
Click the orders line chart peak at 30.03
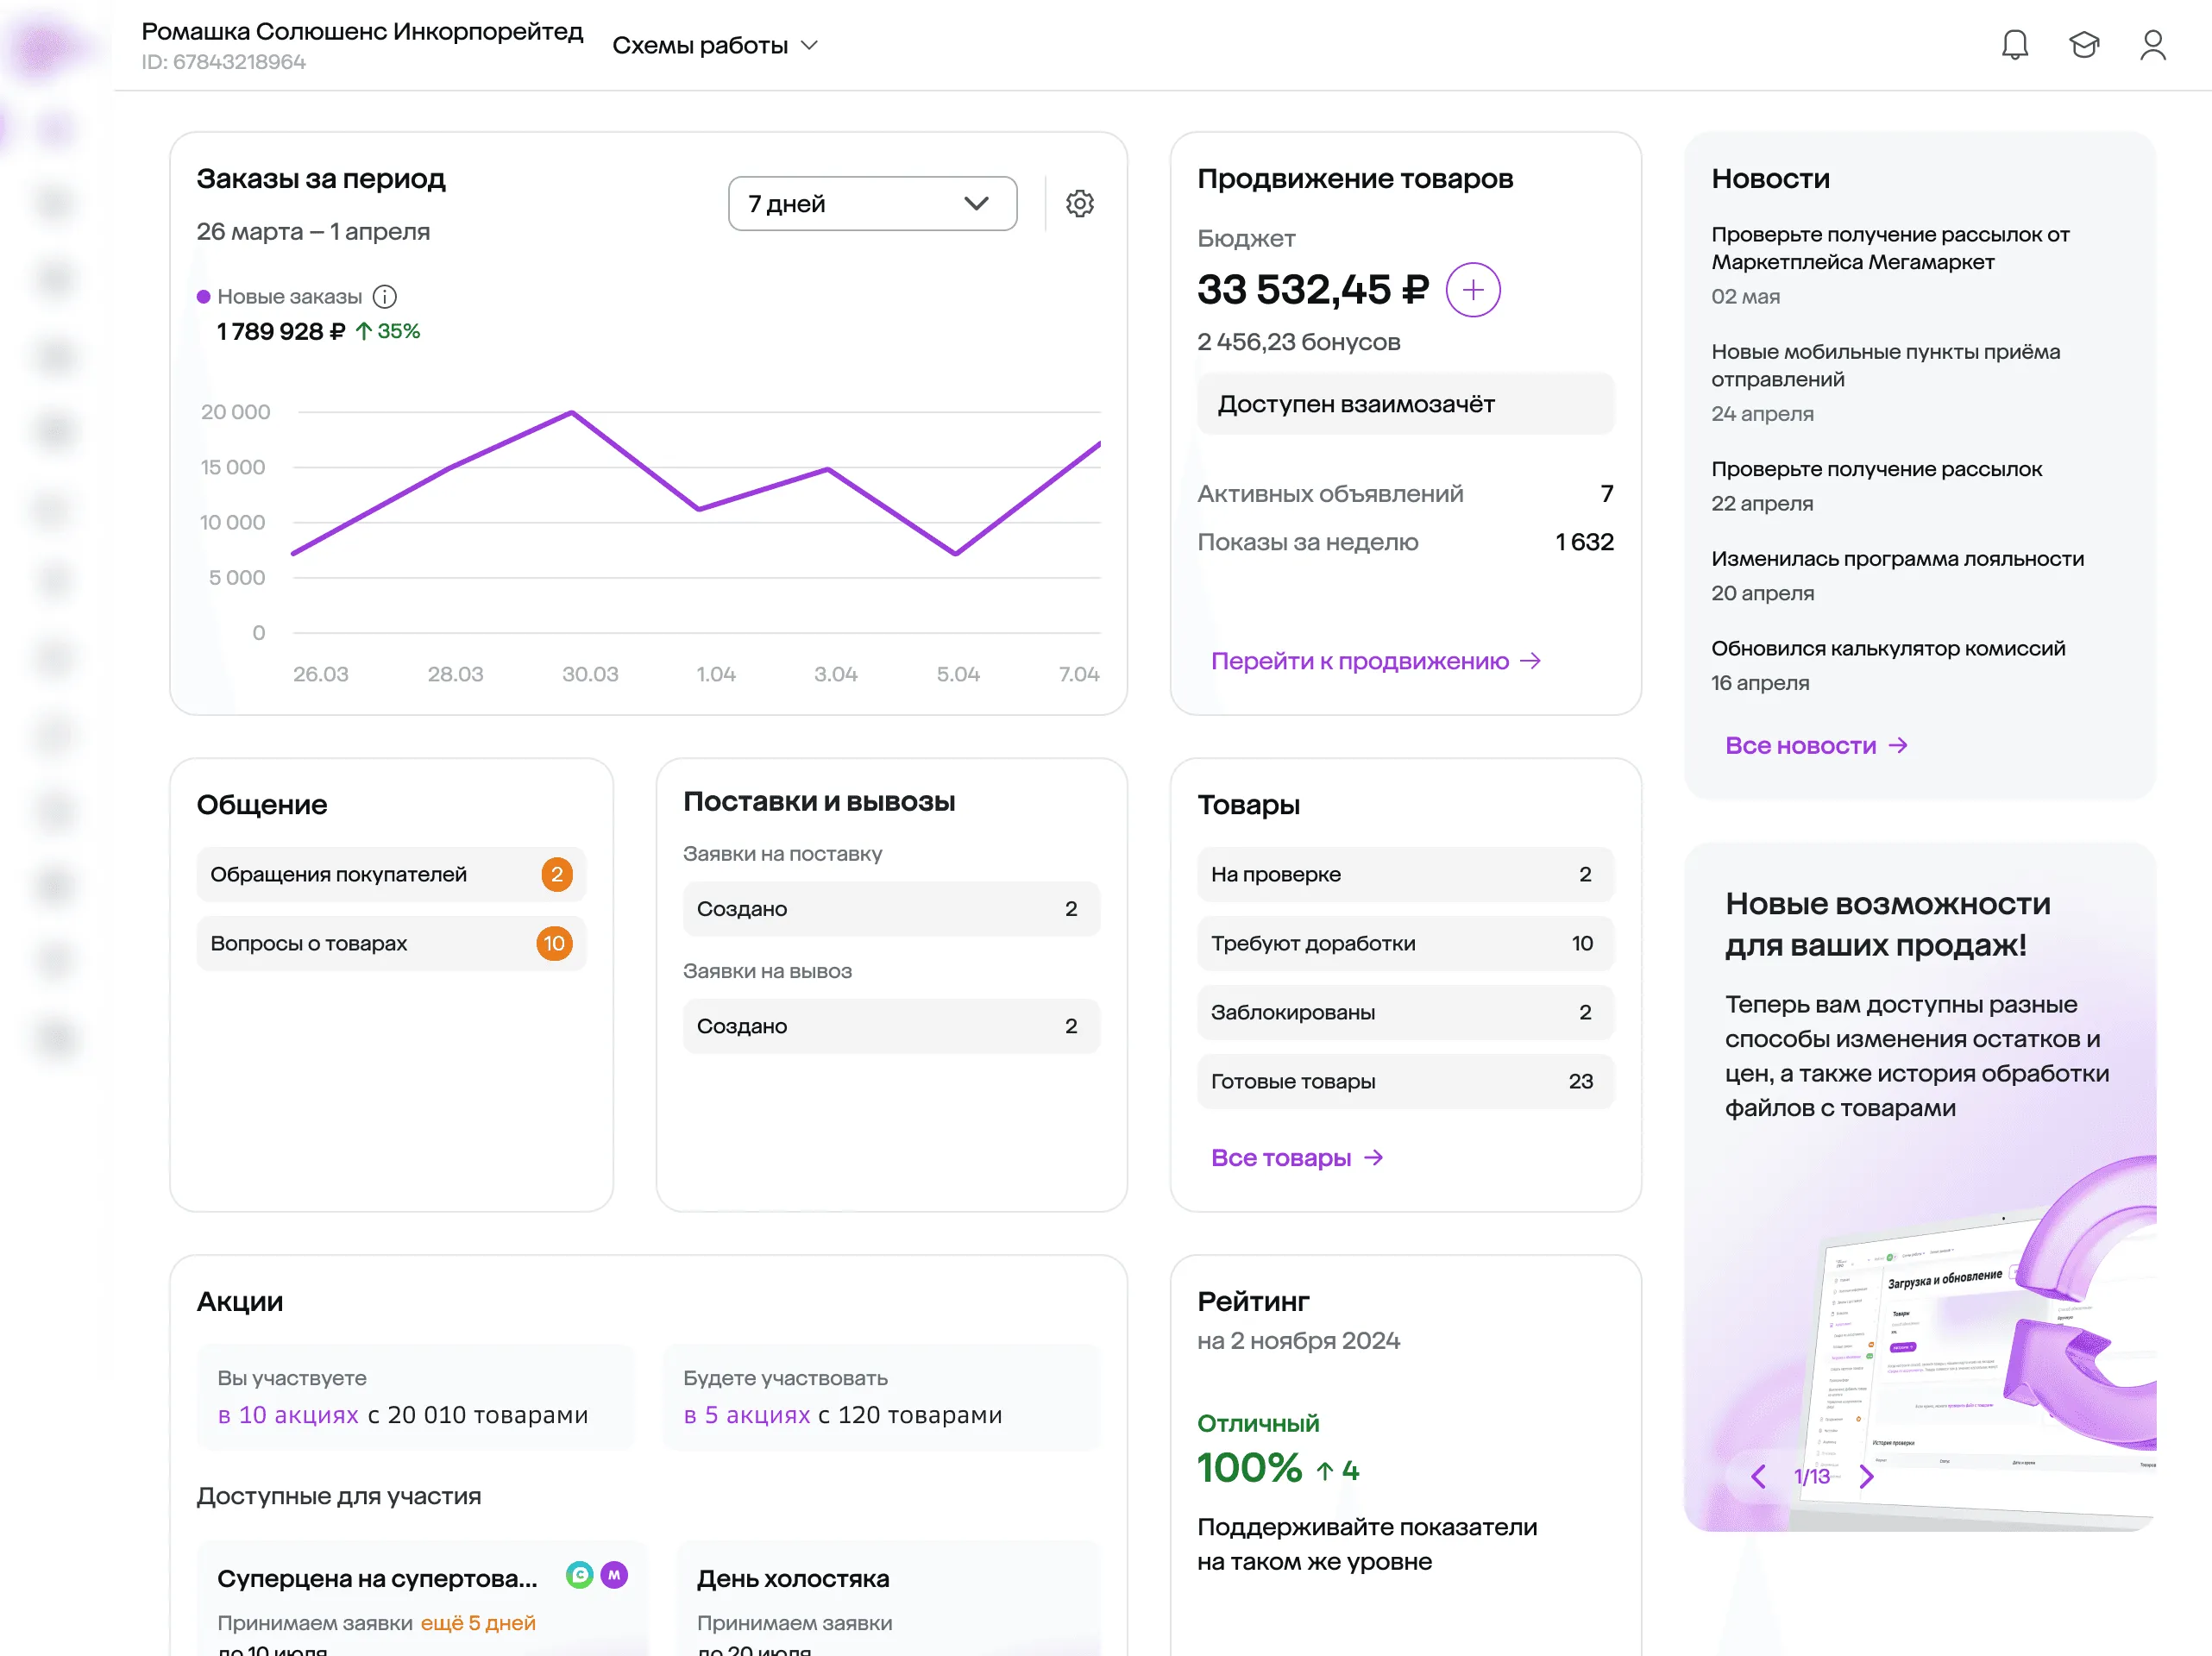click(x=572, y=412)
